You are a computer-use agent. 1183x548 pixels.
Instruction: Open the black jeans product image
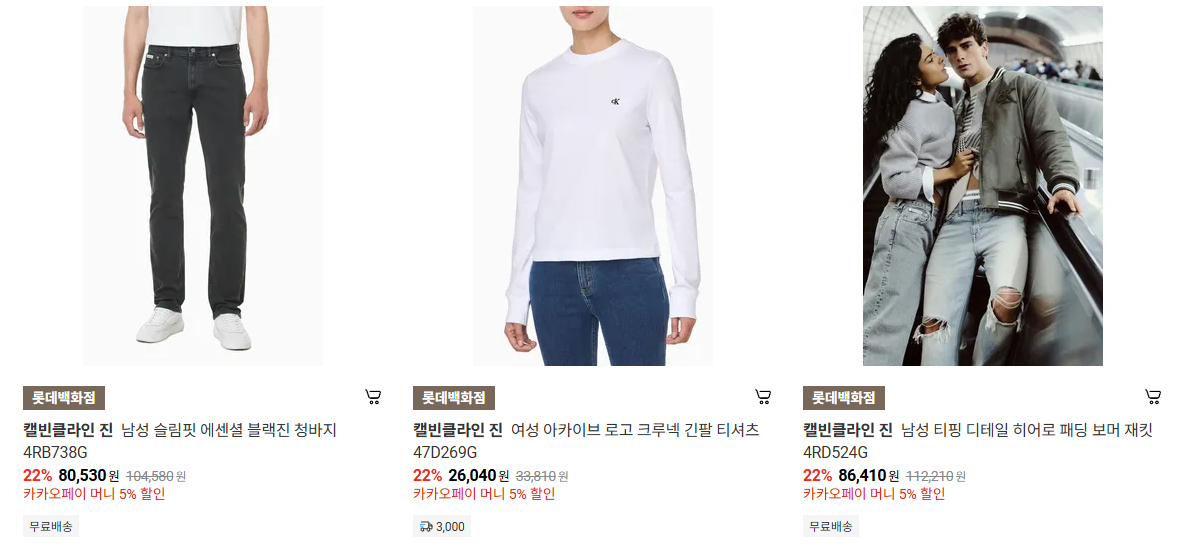(x=203, y=186)
